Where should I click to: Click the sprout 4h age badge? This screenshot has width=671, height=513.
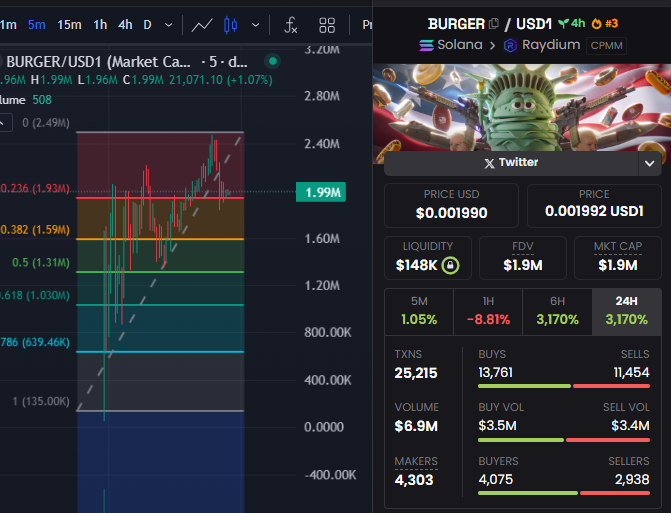(x=572, y=24)
